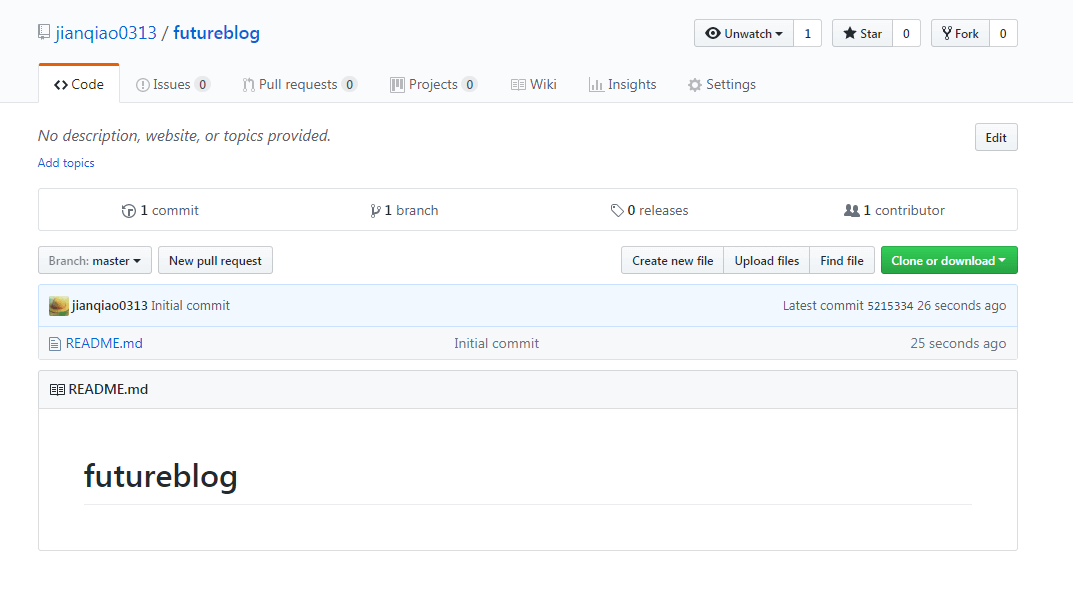Click the Add topics link
The height and width of the screenshot is (611, 1073).
66,163
